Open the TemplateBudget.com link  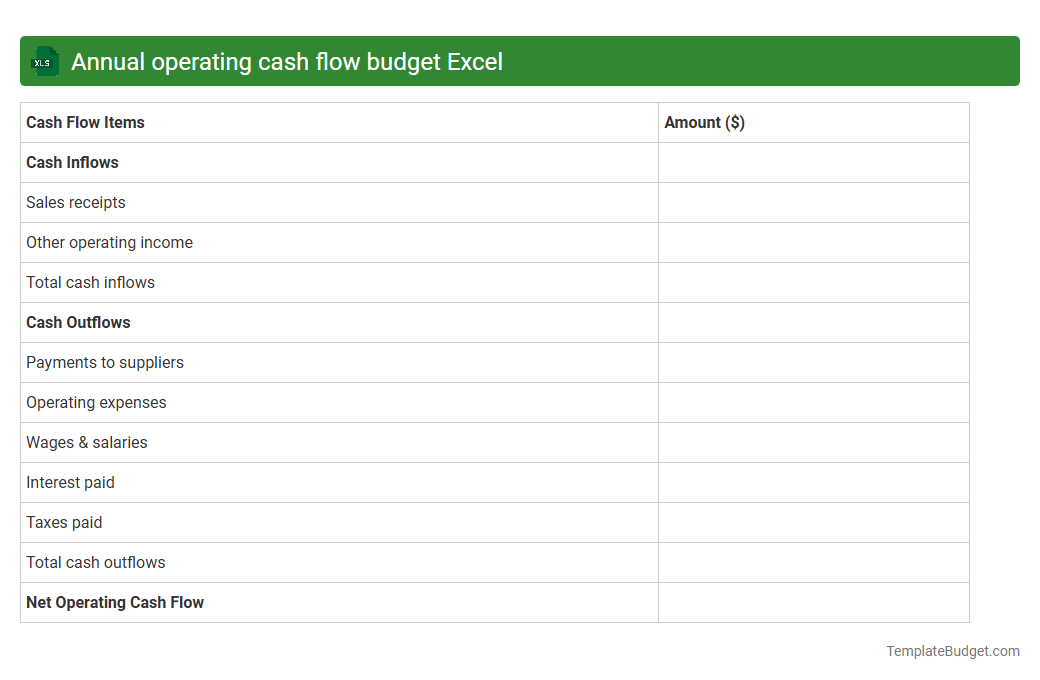click(x=953, y=651)
